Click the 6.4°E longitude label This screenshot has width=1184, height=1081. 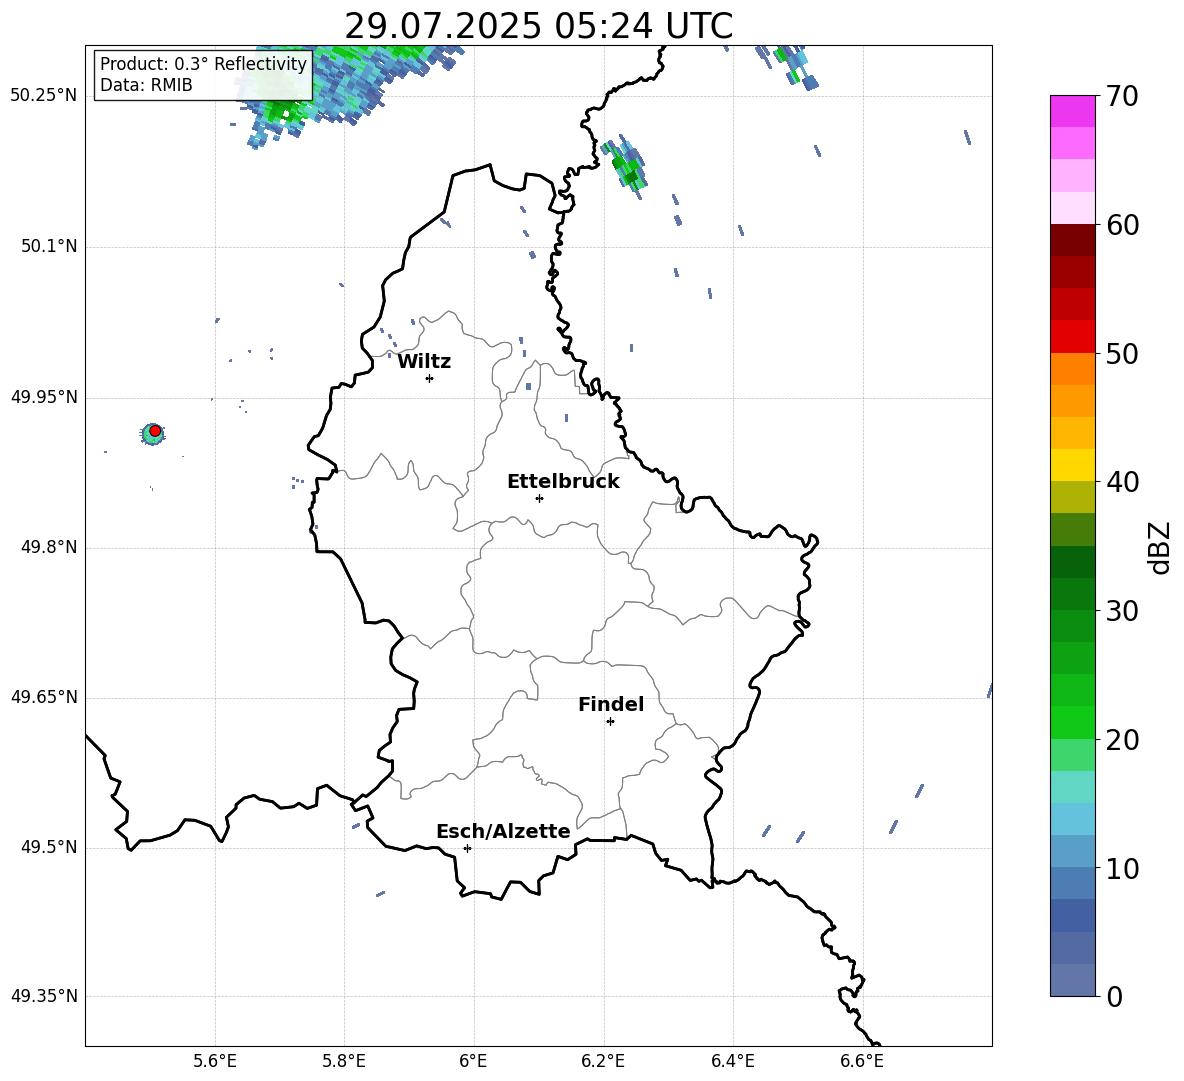pyautogui.click(x=732, y=1061)
